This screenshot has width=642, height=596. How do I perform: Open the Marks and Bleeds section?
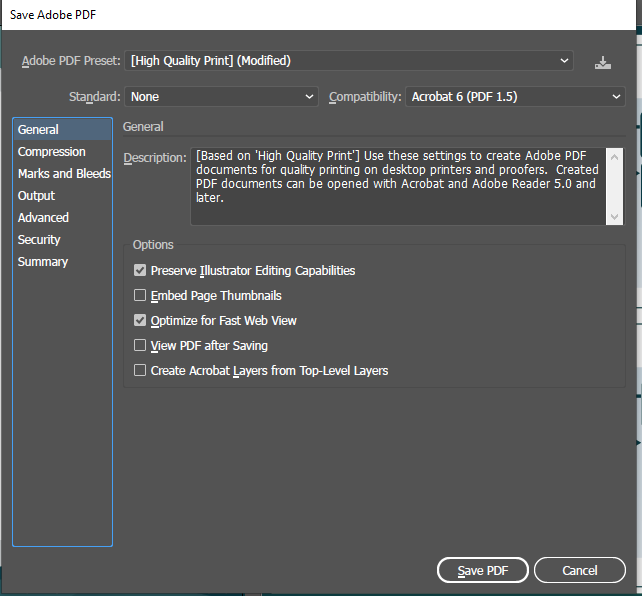[x=62, y=174]
